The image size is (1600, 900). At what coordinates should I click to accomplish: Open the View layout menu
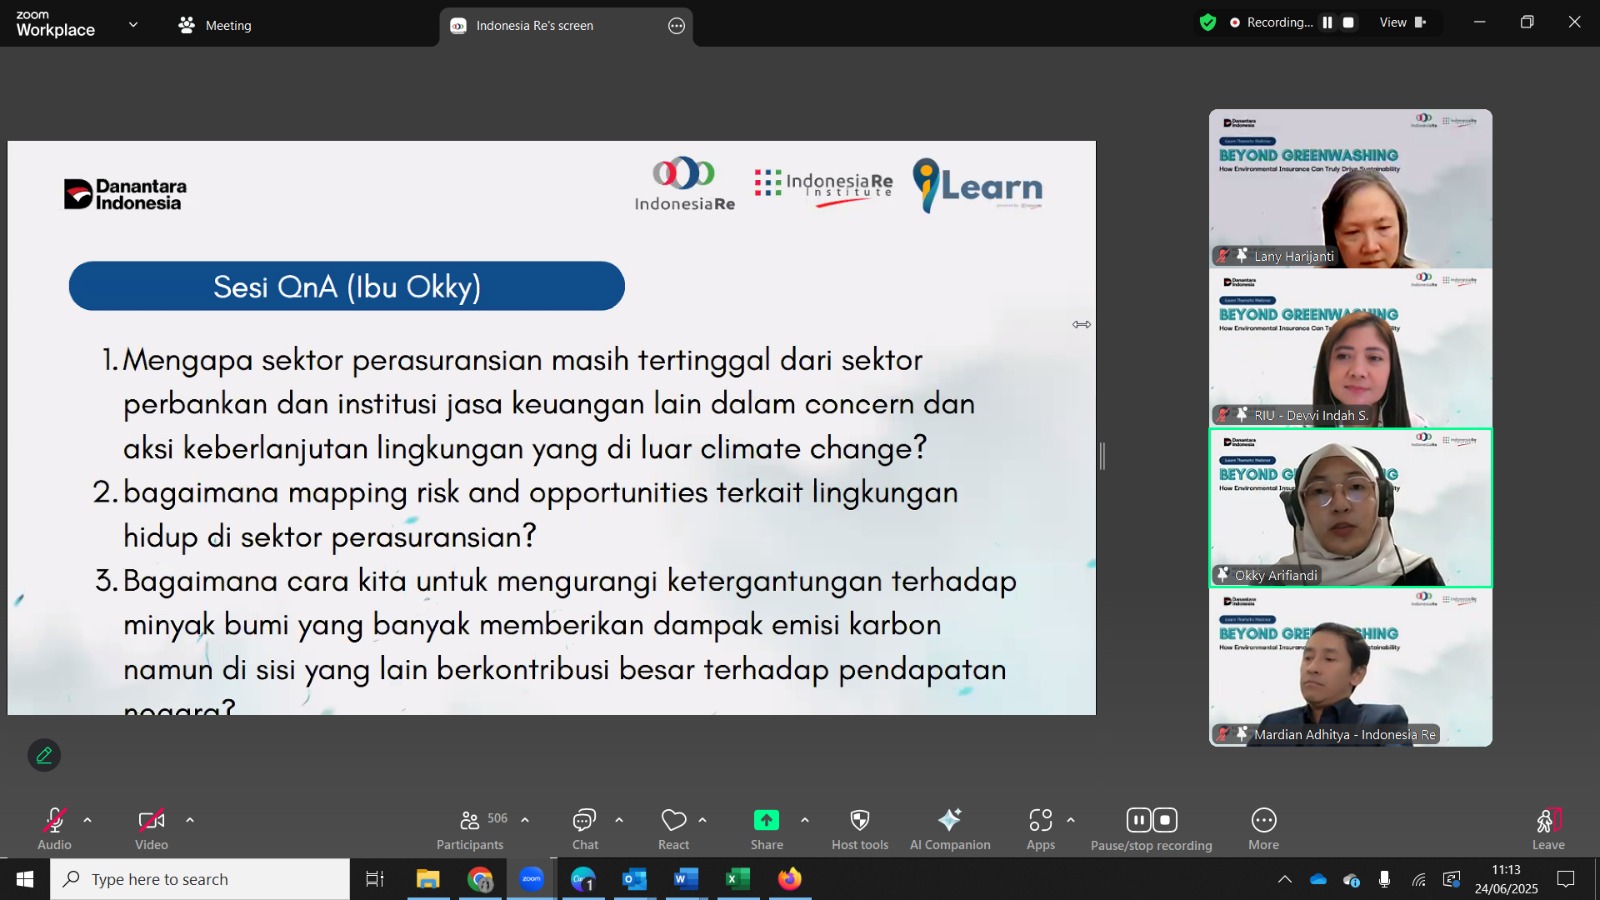coord(1403,22)
